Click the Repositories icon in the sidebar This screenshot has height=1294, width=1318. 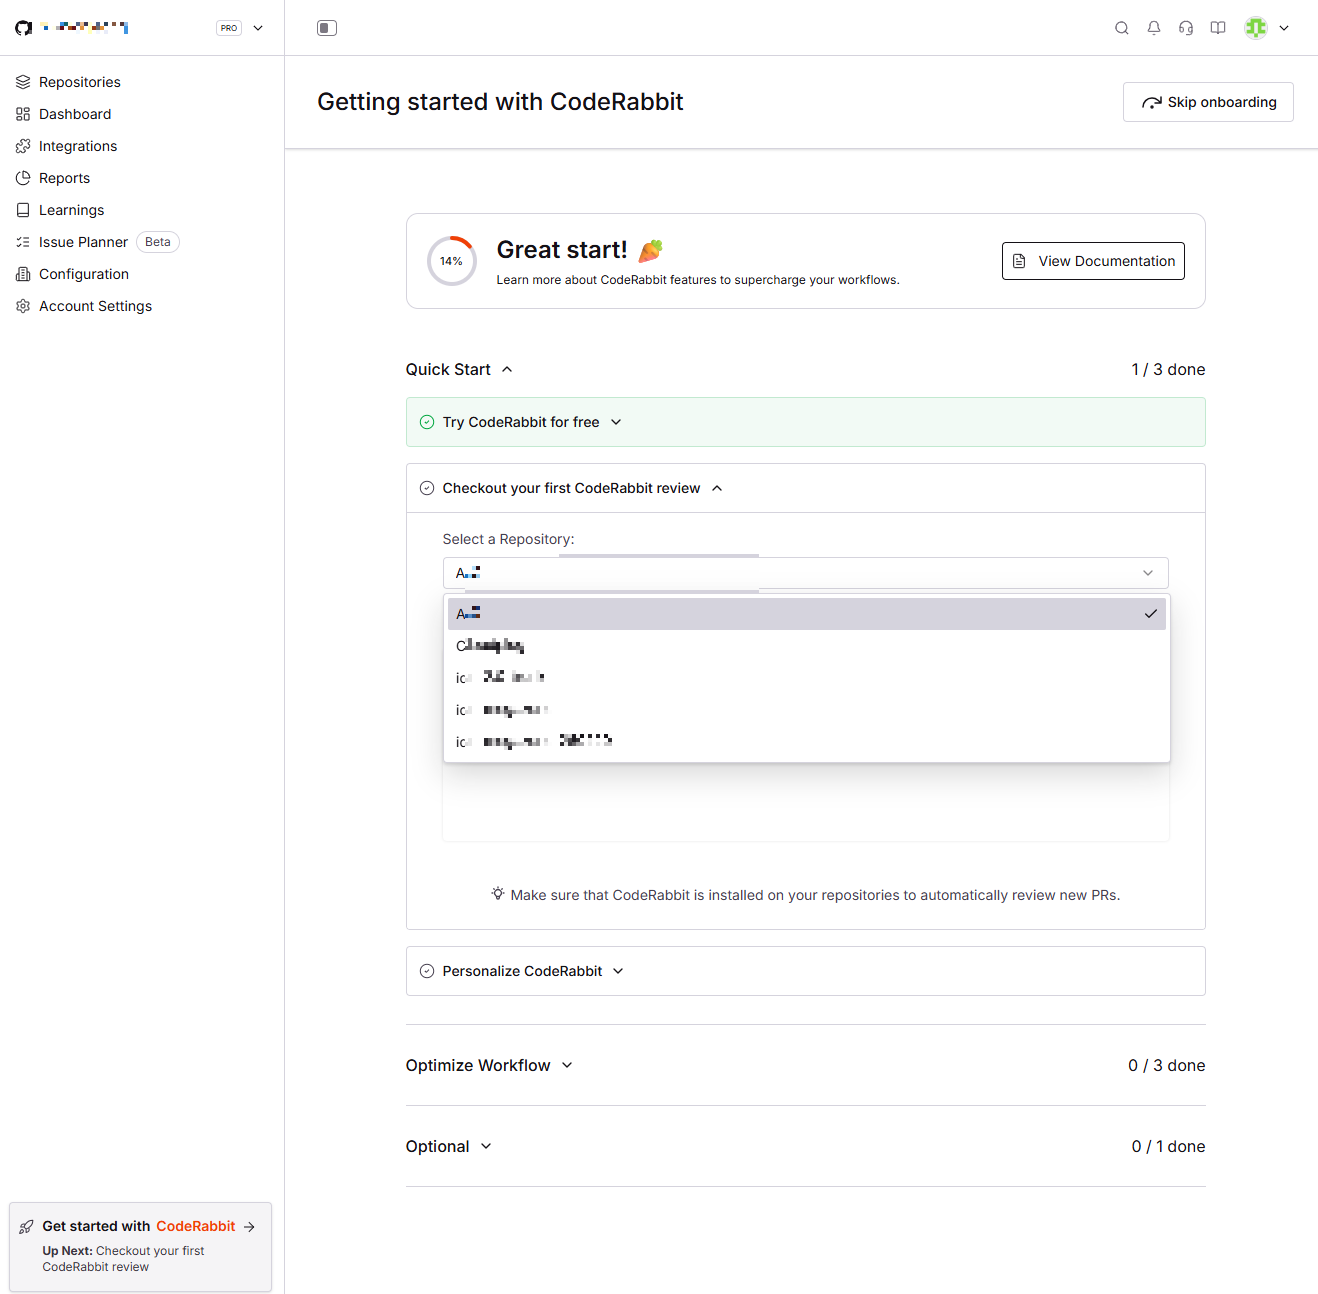point(23,82)
